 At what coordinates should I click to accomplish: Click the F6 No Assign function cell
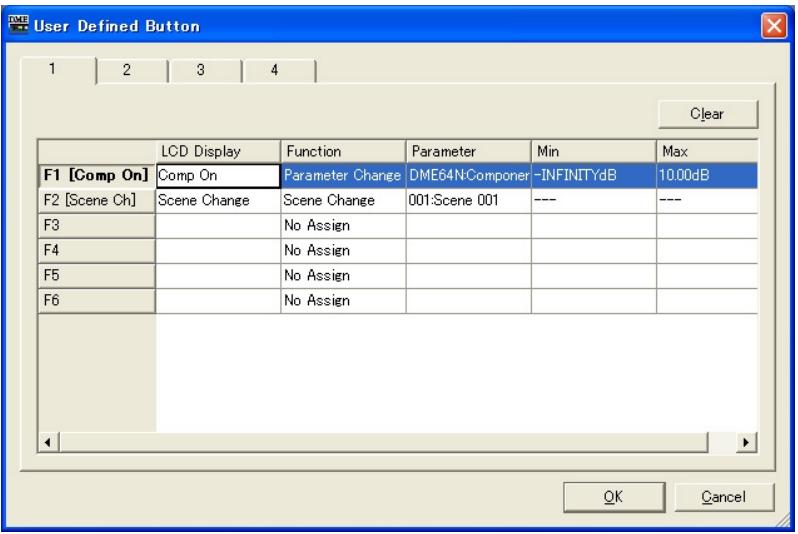[x=344, y=300]
